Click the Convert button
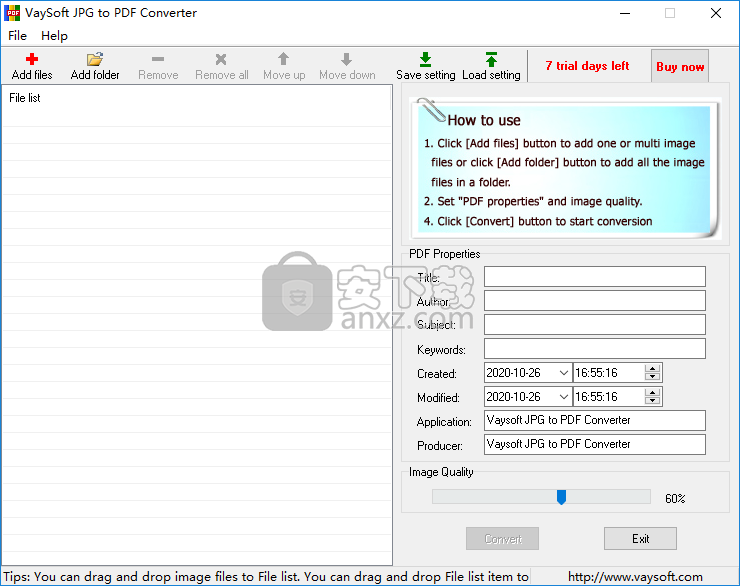This screenshot has height=586, width=740. (503, 538)
